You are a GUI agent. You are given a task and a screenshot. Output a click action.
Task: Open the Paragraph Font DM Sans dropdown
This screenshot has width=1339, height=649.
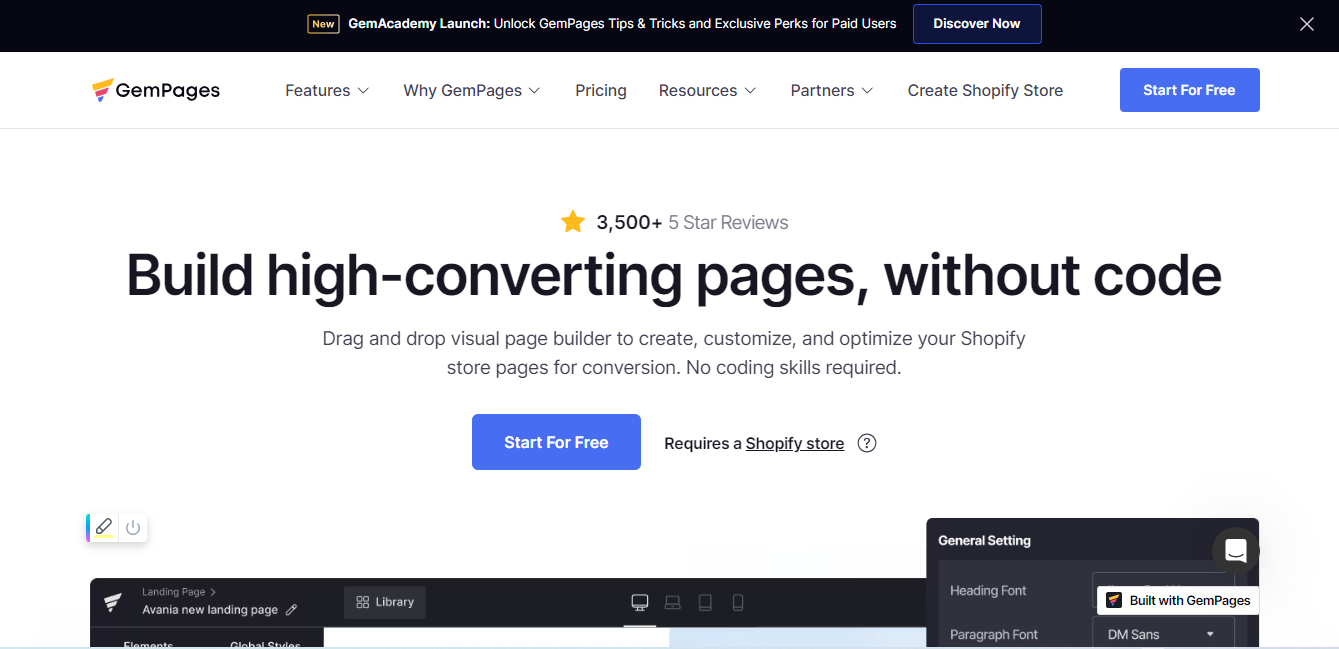1163,634
